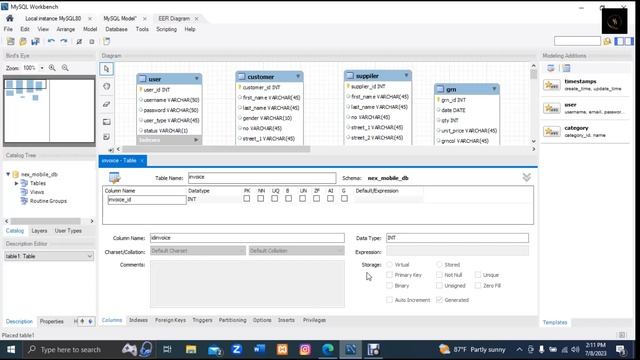Screen dimensions: 640x360
Task: Check the UQ box for invoice_id
Action: [274, 199]
